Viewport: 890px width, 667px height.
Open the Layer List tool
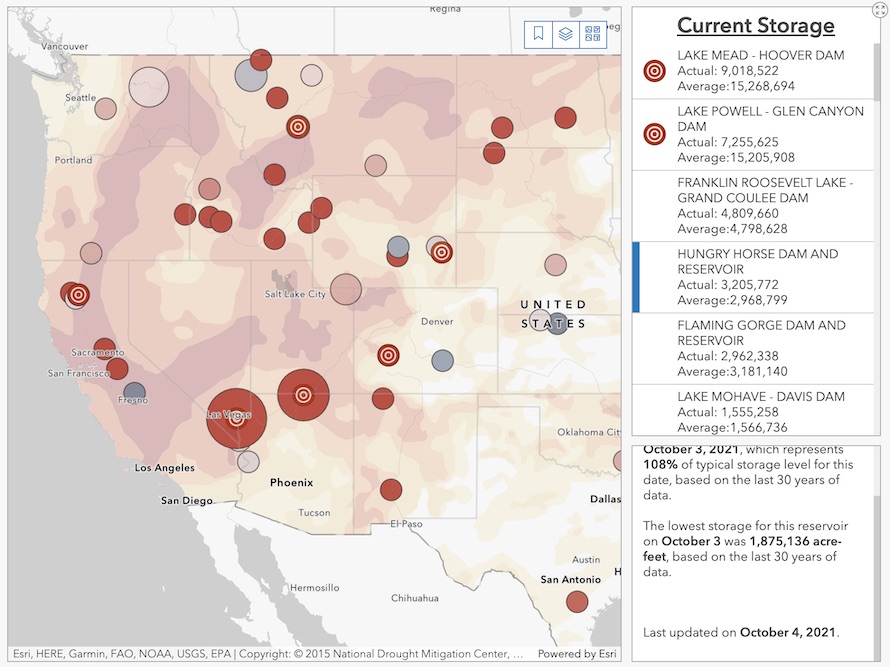[x=565, y=33]
